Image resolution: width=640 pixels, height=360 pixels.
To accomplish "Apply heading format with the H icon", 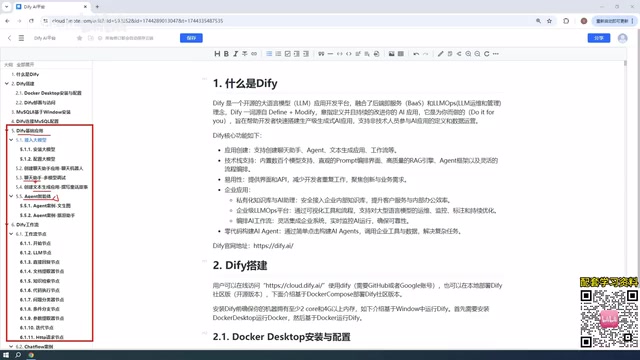I will (217, 54).
